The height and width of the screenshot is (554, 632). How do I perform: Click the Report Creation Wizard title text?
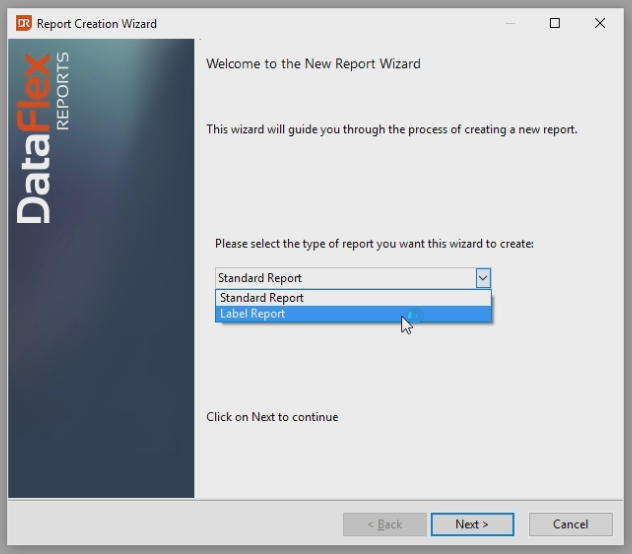click(97, 23)
